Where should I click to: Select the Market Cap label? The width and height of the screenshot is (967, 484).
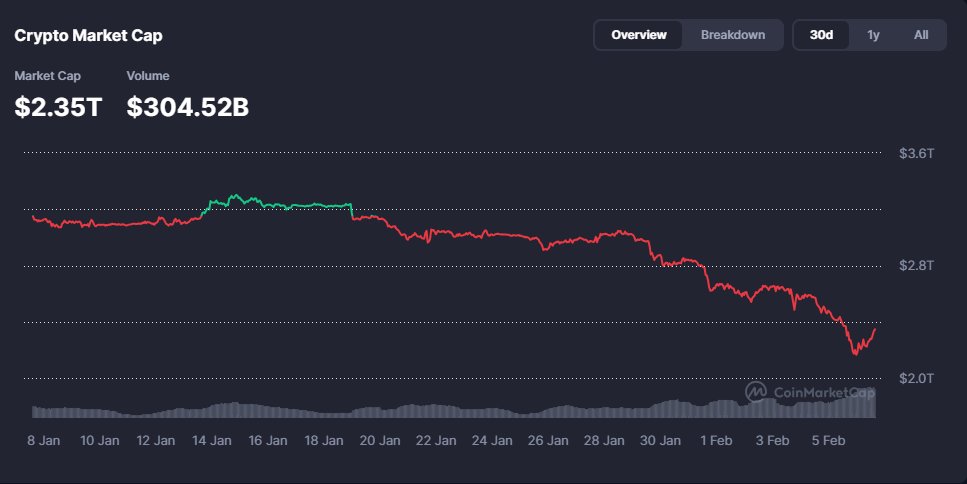47,76
